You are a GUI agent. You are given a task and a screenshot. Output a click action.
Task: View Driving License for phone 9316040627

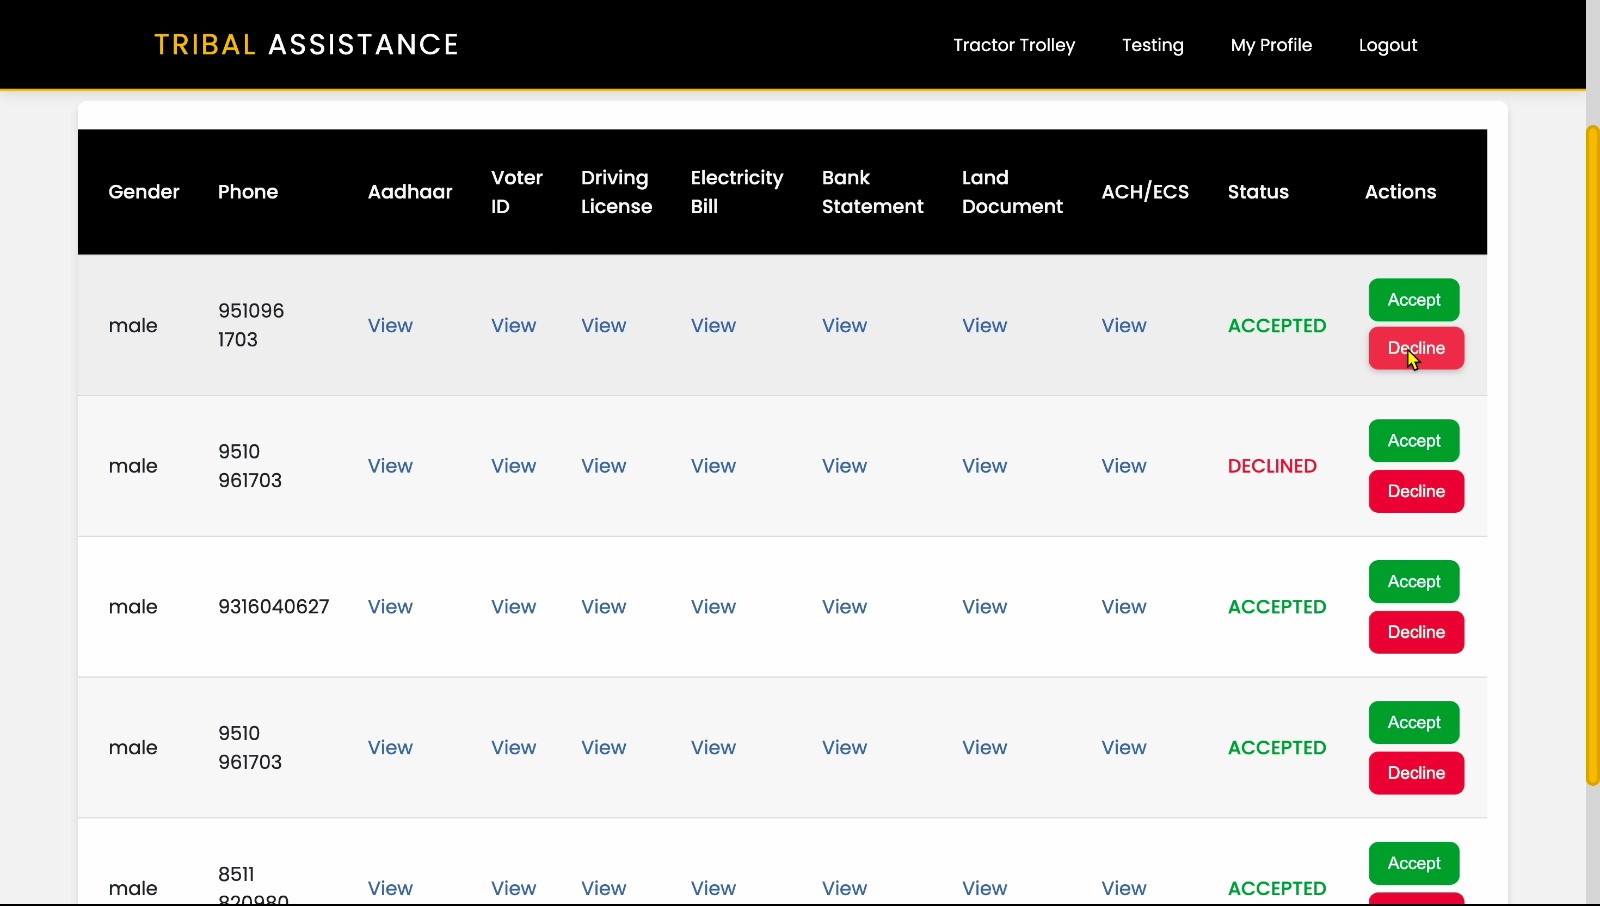pos(603,607)
